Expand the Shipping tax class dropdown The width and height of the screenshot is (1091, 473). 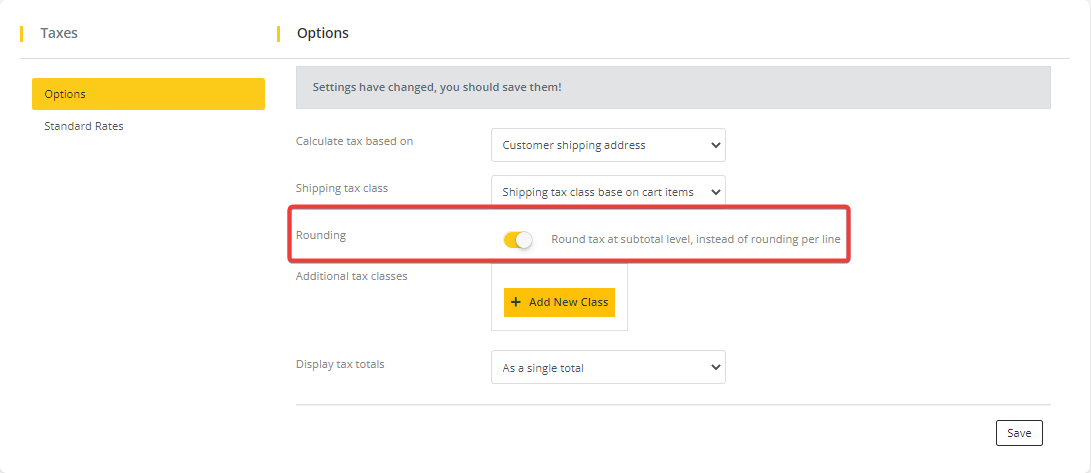608,192
